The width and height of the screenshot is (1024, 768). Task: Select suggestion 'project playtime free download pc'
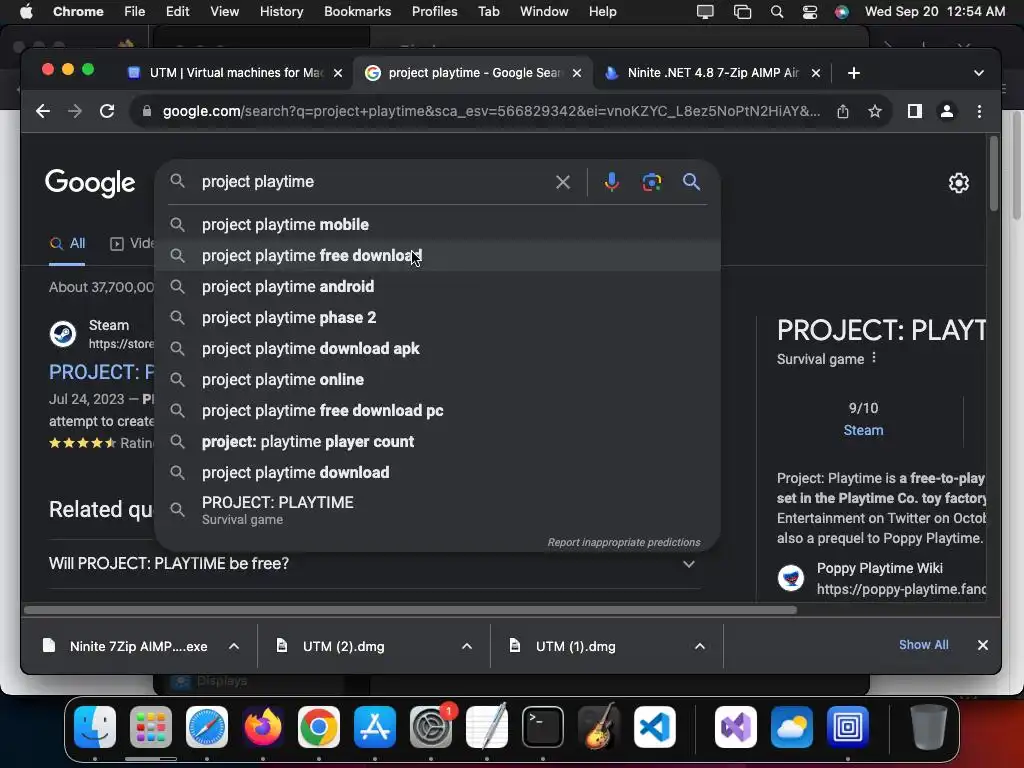[x=438, y=411]
